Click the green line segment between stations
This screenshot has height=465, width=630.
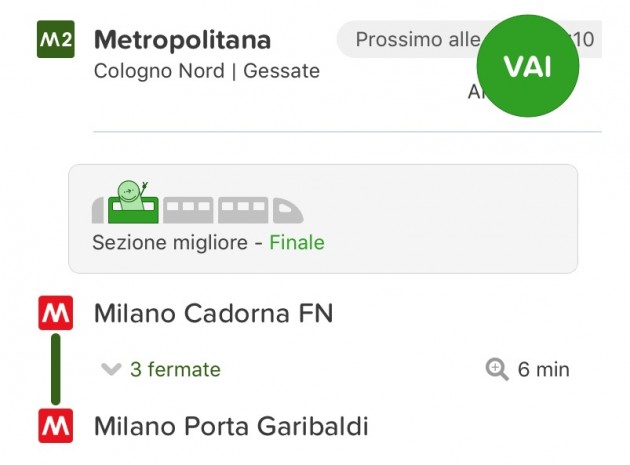[56, 370]
